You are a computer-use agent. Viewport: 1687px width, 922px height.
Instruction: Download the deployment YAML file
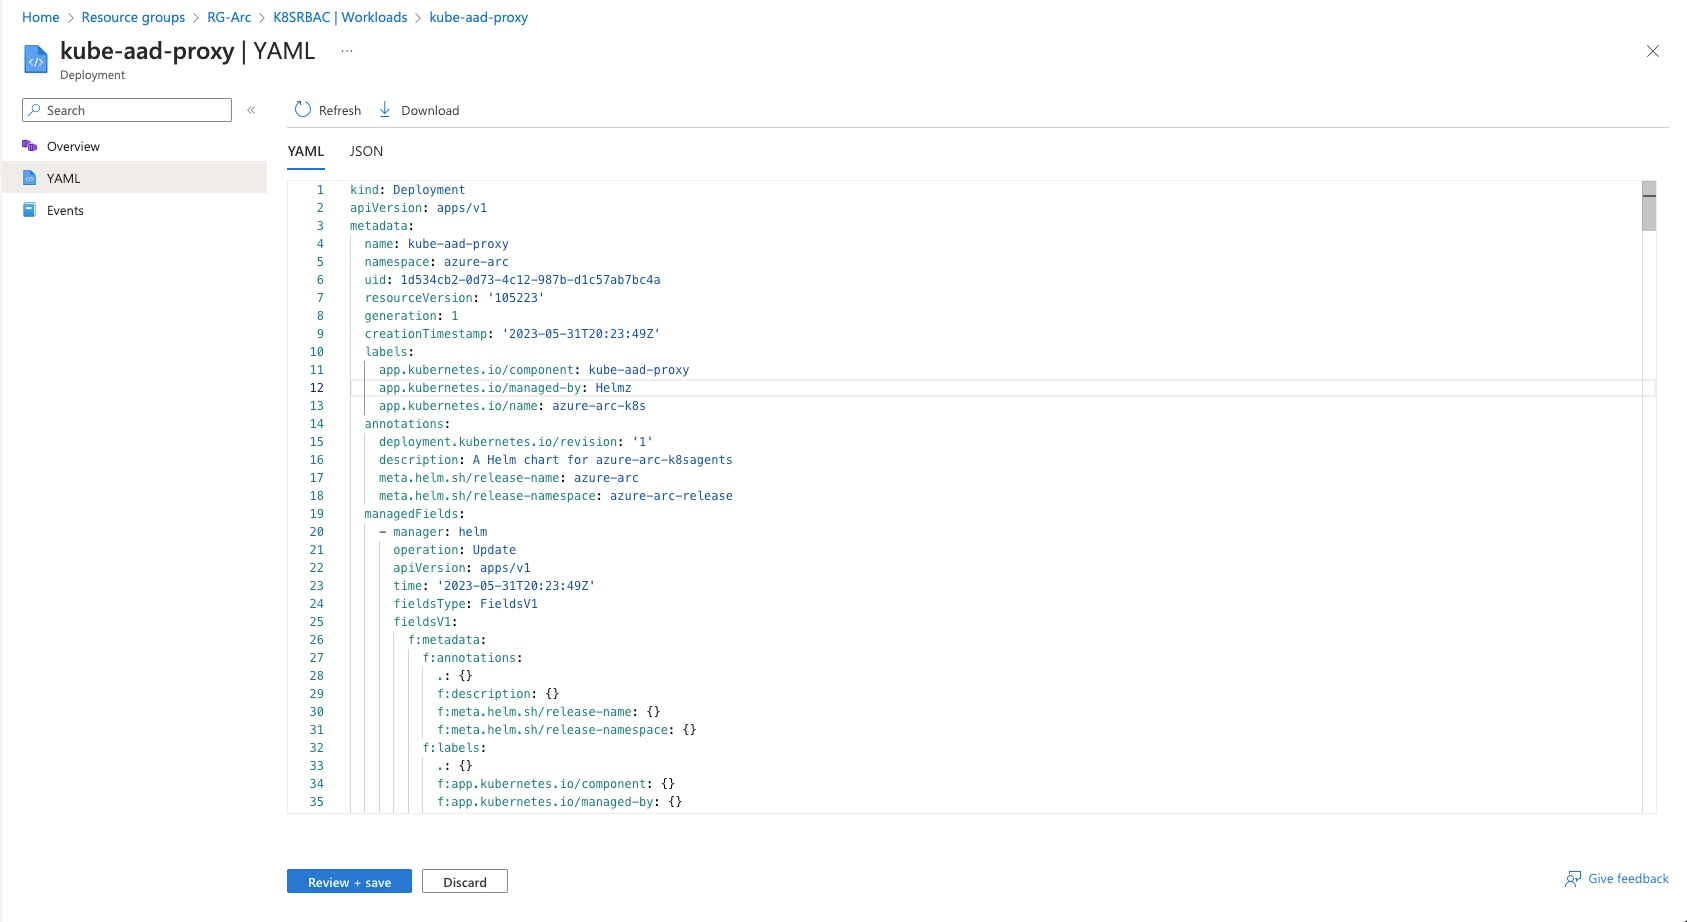click(418, 110)
